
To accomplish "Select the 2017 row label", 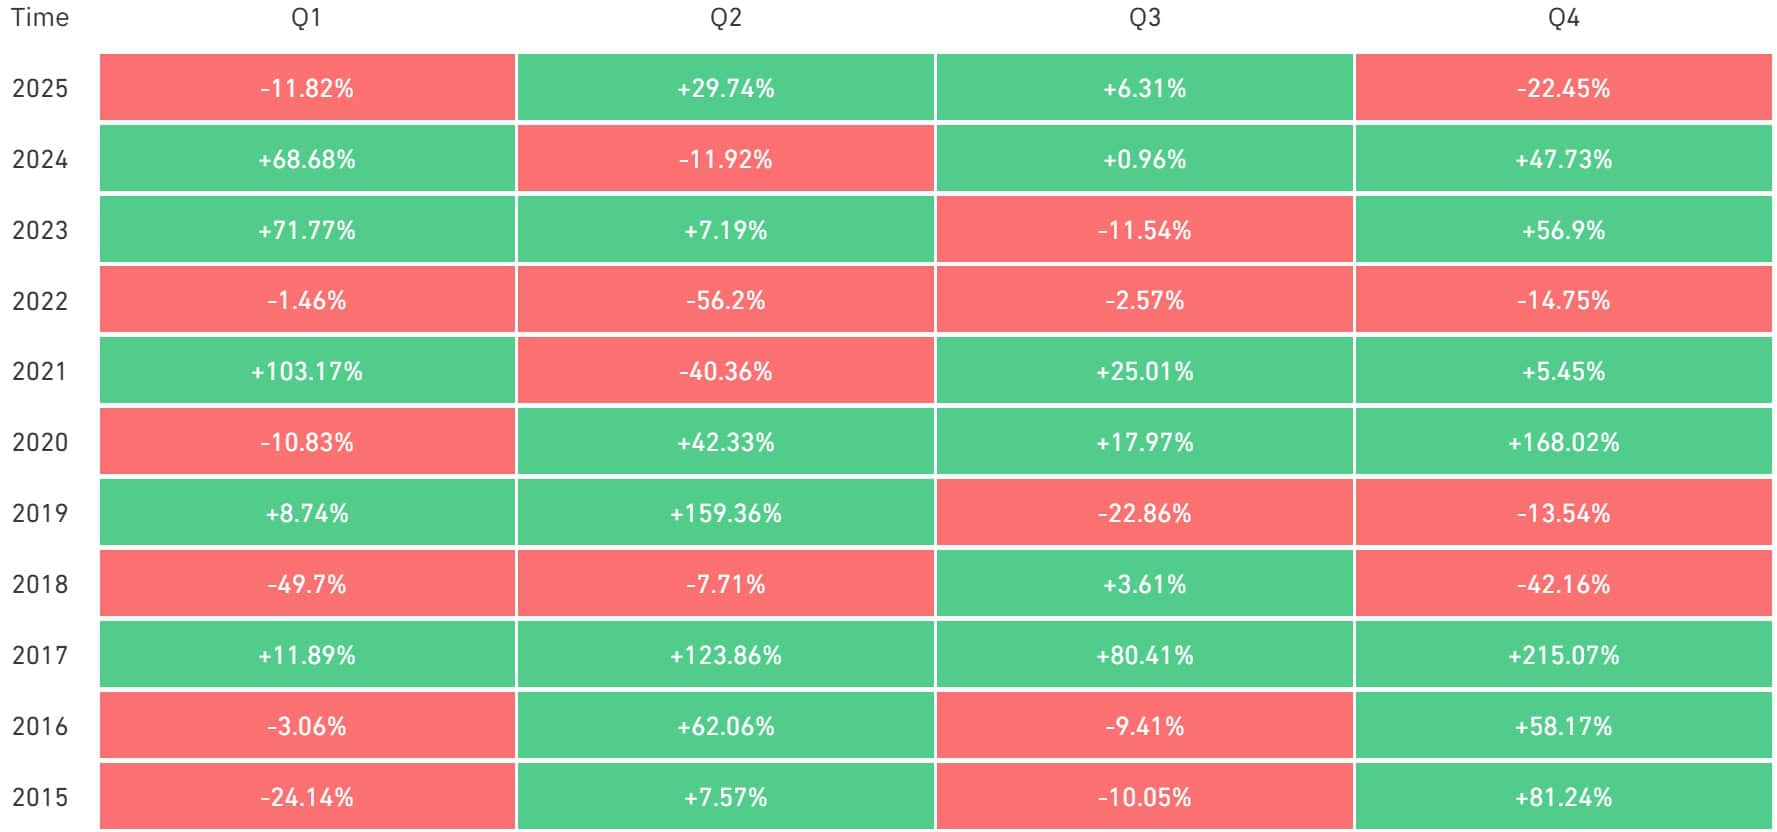I will coord(40,655).
